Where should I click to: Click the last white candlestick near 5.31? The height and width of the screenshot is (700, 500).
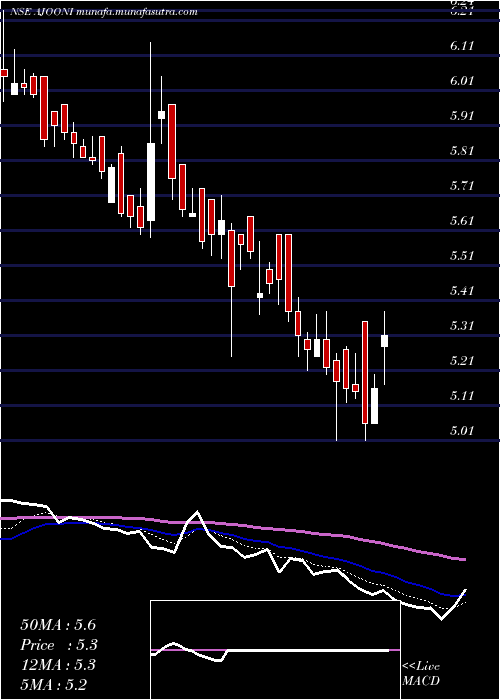click(x=384, y=341)
